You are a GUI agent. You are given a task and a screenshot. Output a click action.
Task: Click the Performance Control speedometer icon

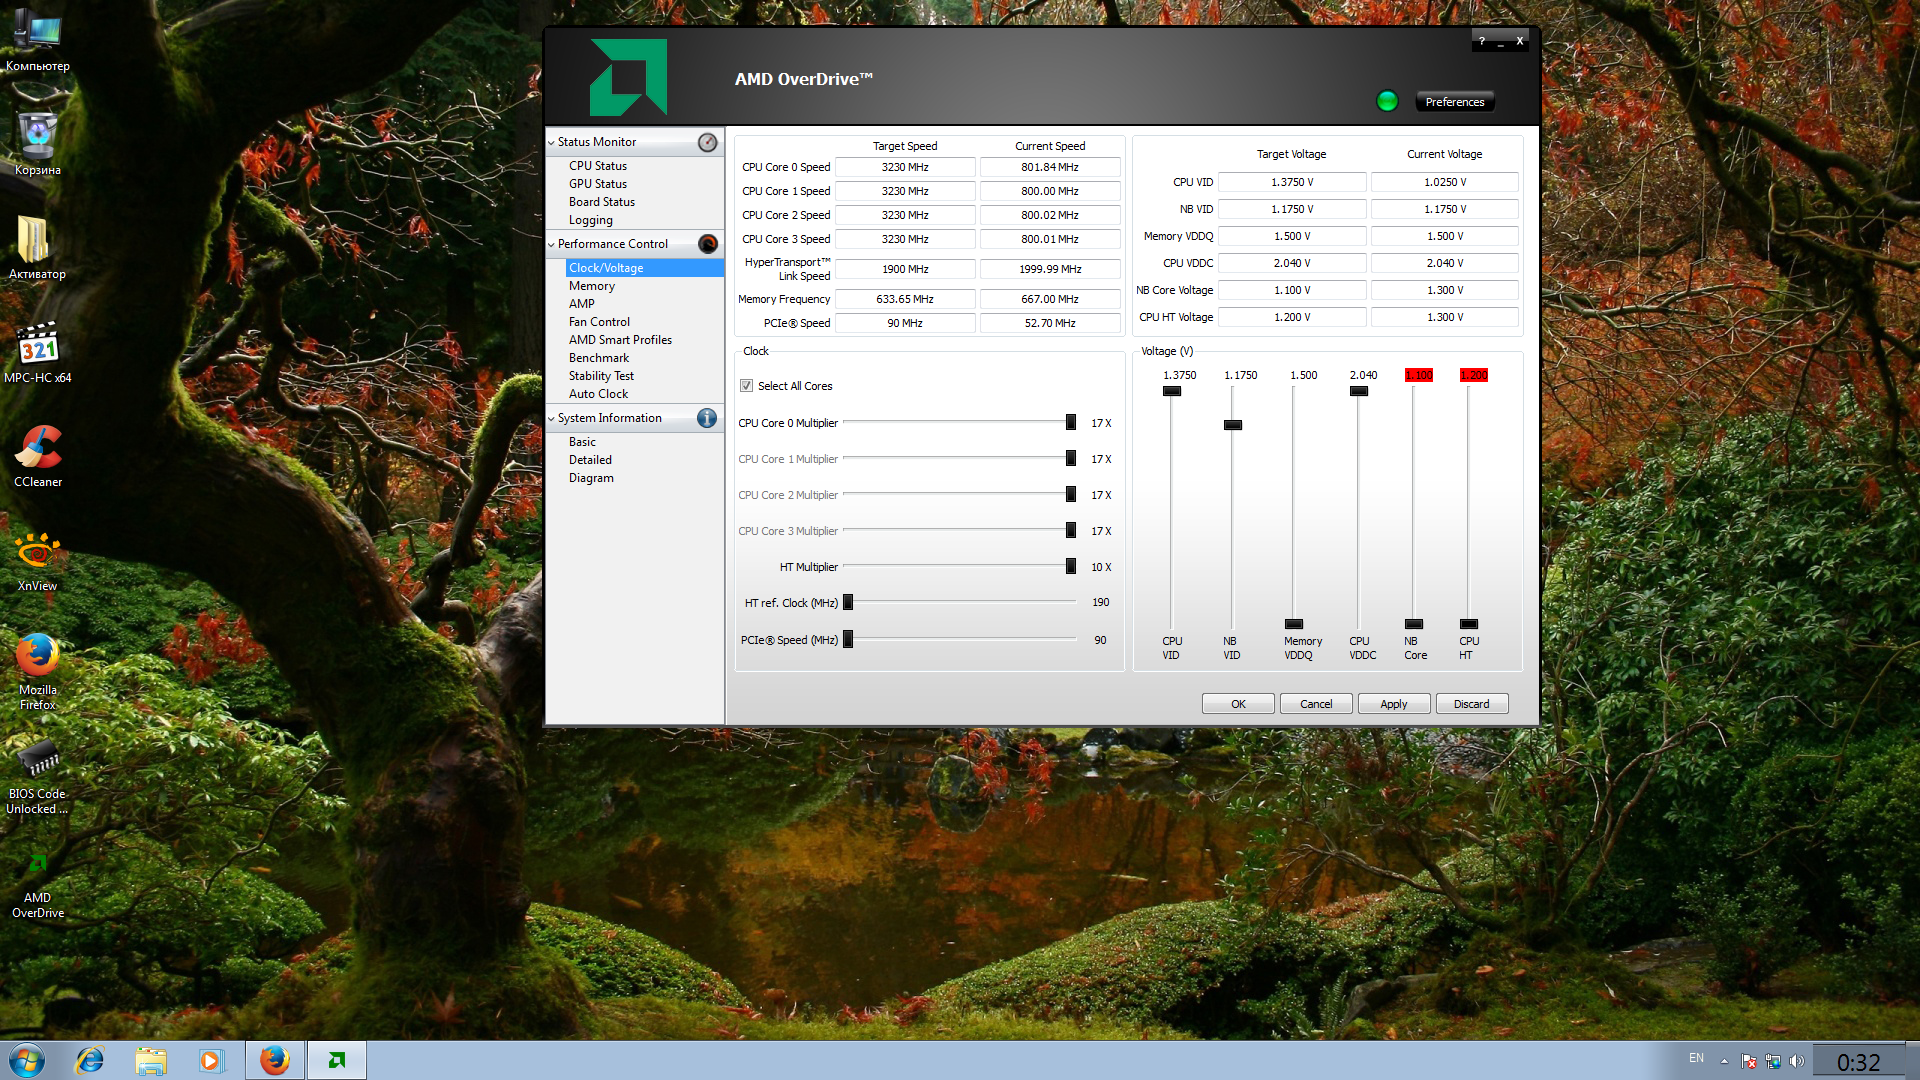pos(707,244)
